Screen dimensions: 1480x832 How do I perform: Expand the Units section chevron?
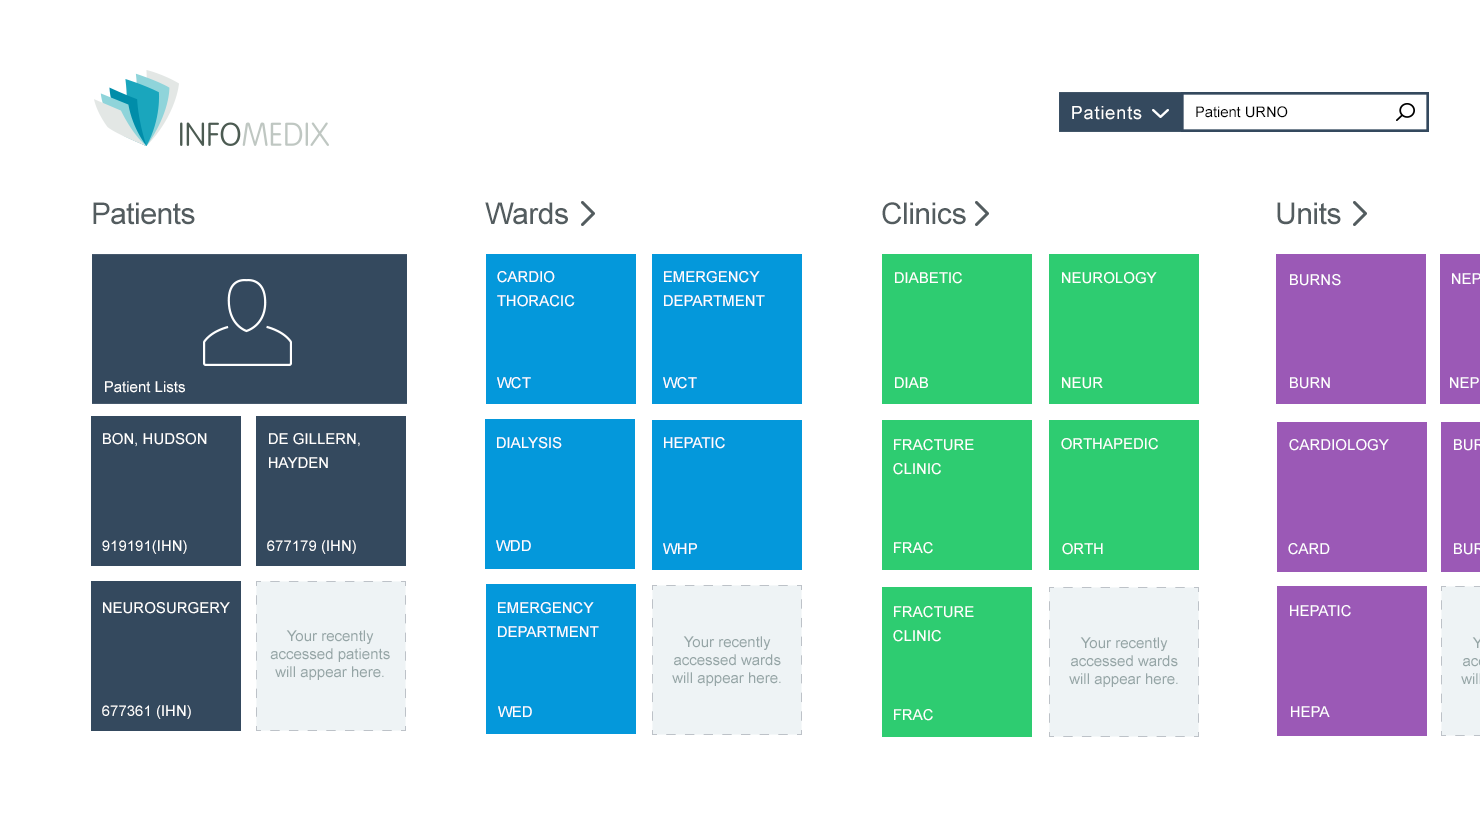click(1359, 214)
